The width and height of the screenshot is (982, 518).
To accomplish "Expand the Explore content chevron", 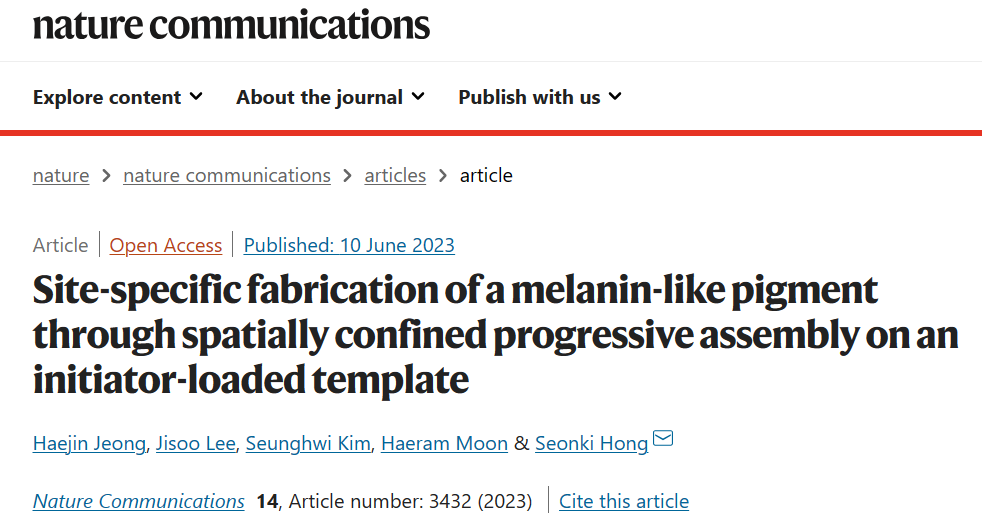I will [x=197, y=96].
